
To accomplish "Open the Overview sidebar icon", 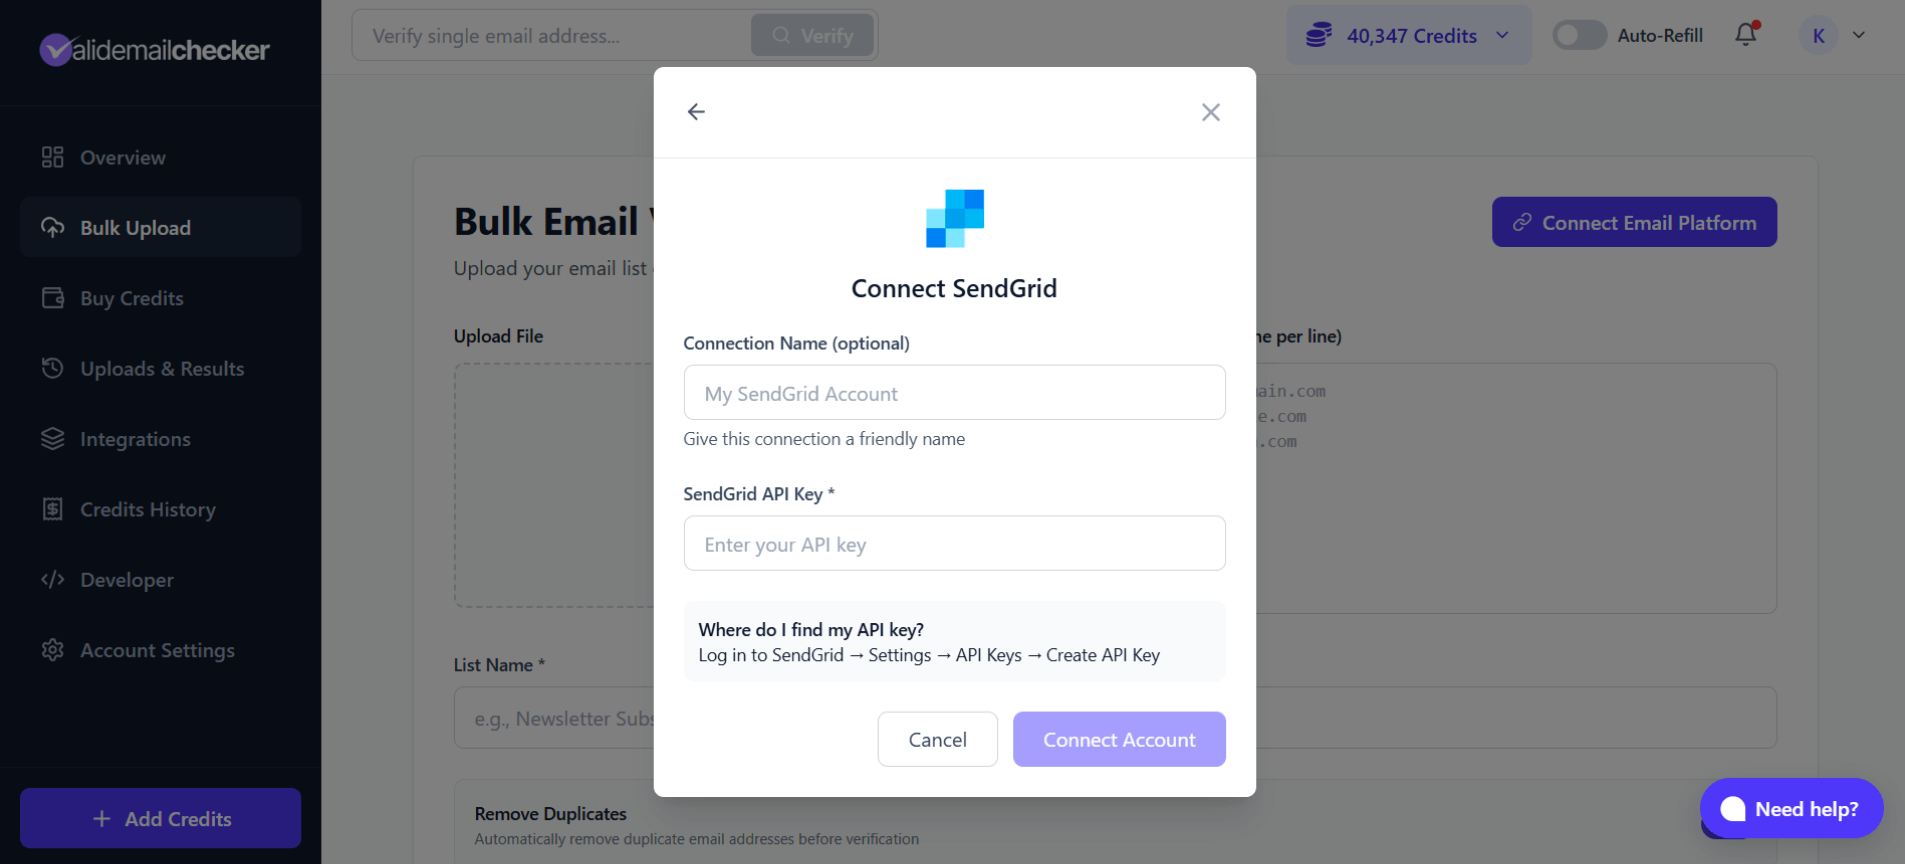I will (x=53, y=157).
